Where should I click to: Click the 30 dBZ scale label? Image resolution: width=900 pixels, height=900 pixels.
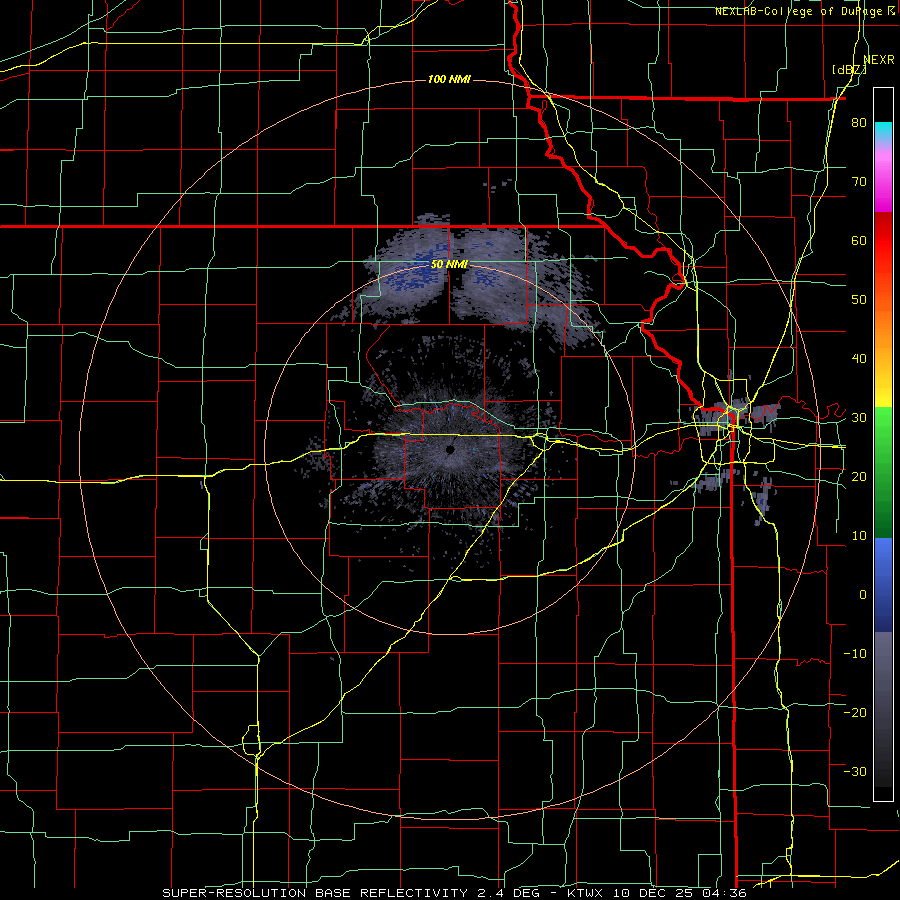859,417
